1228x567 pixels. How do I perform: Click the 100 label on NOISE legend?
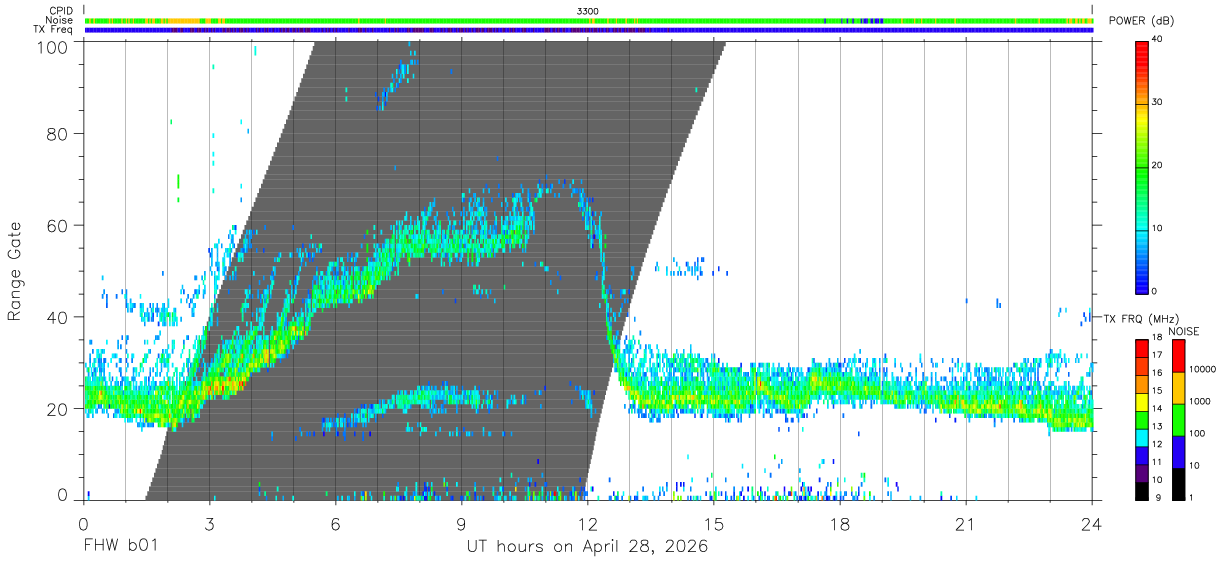pos(1198,433)
